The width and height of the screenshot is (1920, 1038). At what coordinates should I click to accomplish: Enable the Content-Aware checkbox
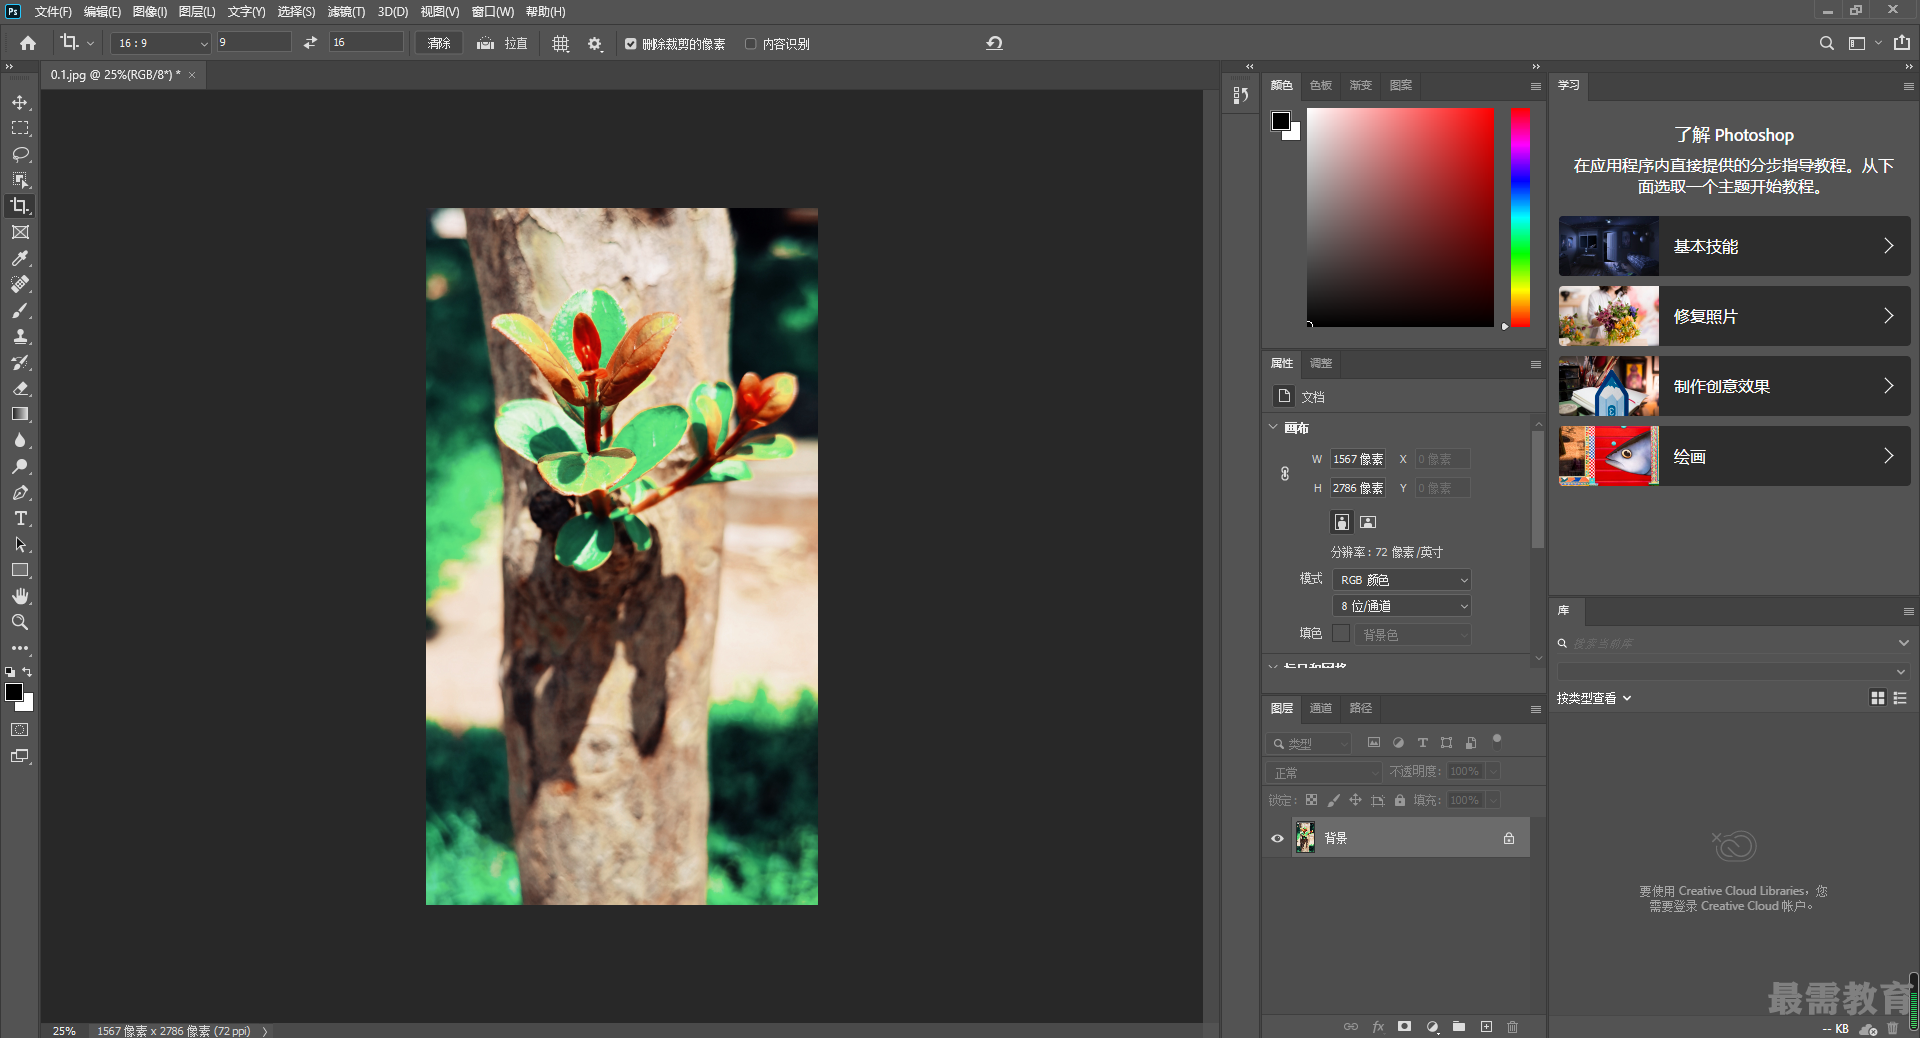click(750, 44)
